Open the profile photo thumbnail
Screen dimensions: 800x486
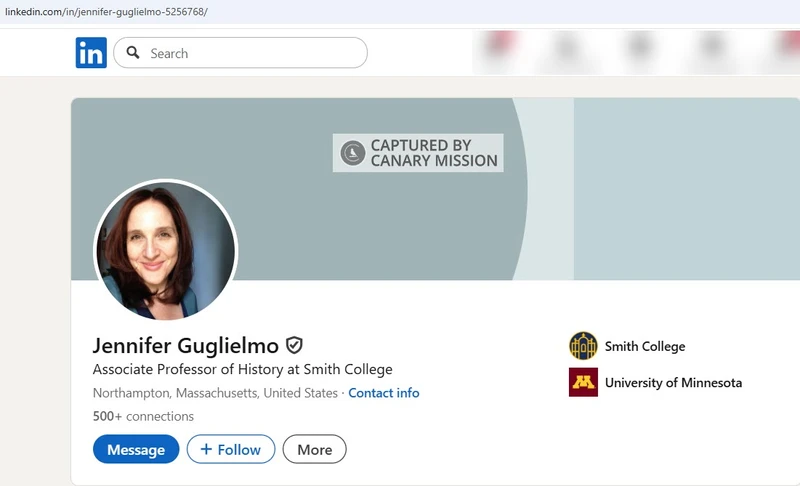pos(166,250)
